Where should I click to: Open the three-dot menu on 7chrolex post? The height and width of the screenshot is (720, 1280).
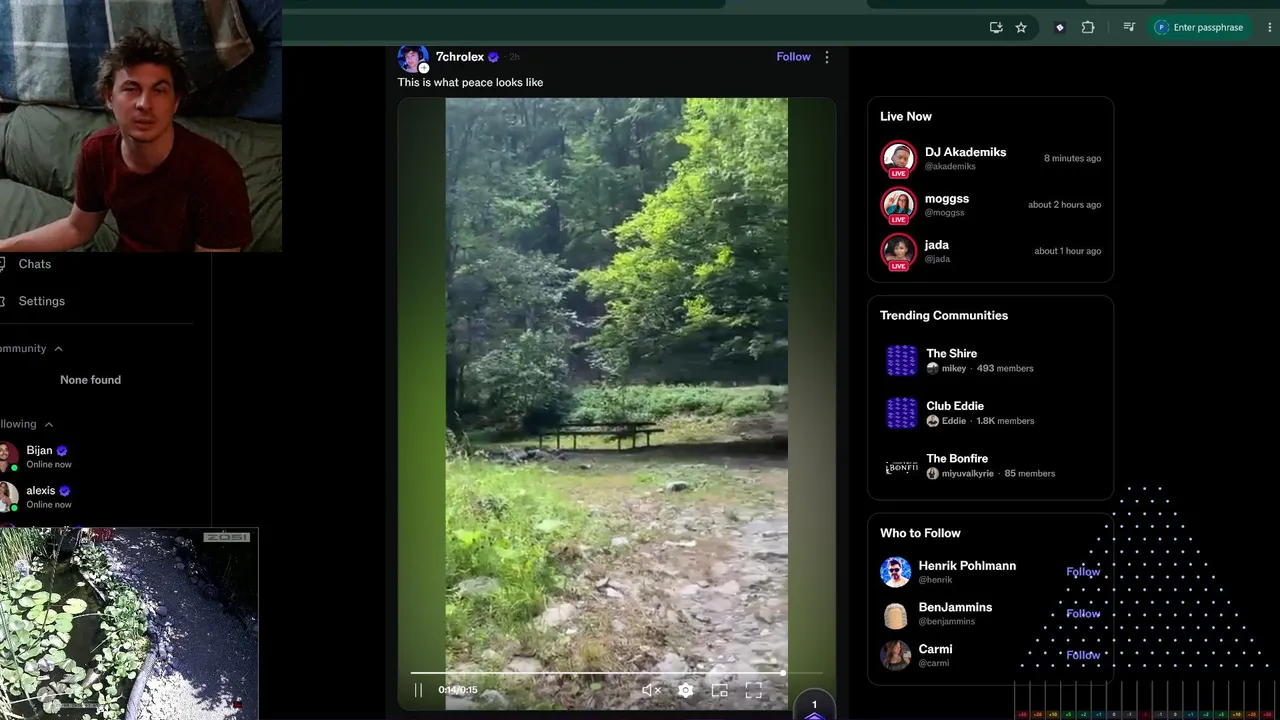tap(826, 57)
